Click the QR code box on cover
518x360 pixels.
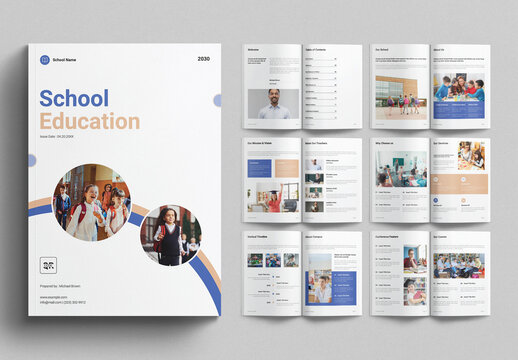[48, 265]
